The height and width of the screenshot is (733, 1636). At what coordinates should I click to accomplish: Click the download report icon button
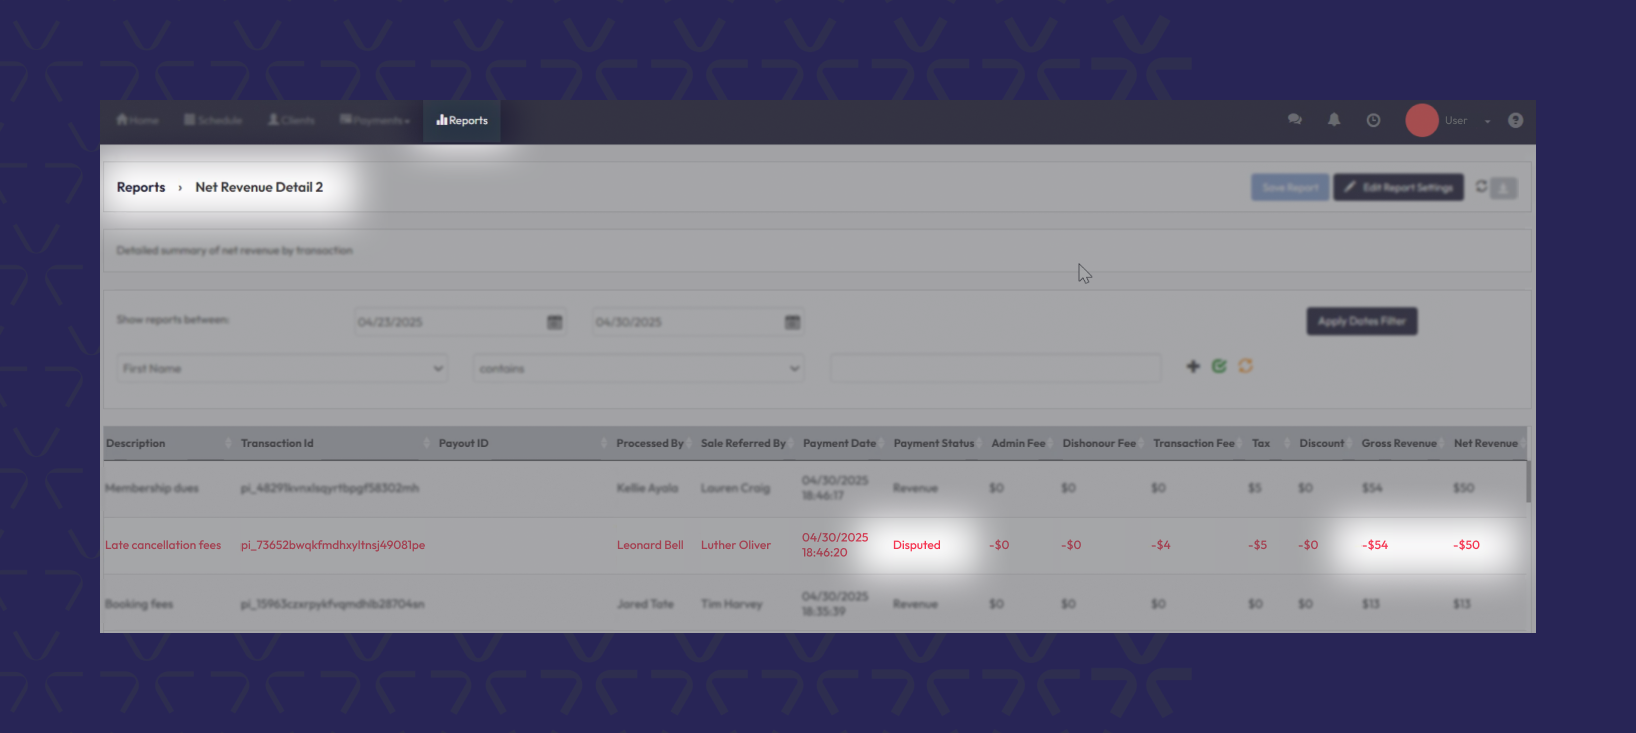1504,188
